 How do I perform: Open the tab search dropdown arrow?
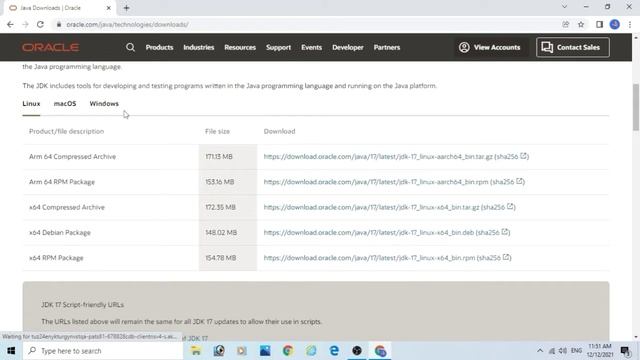[564, 7]
